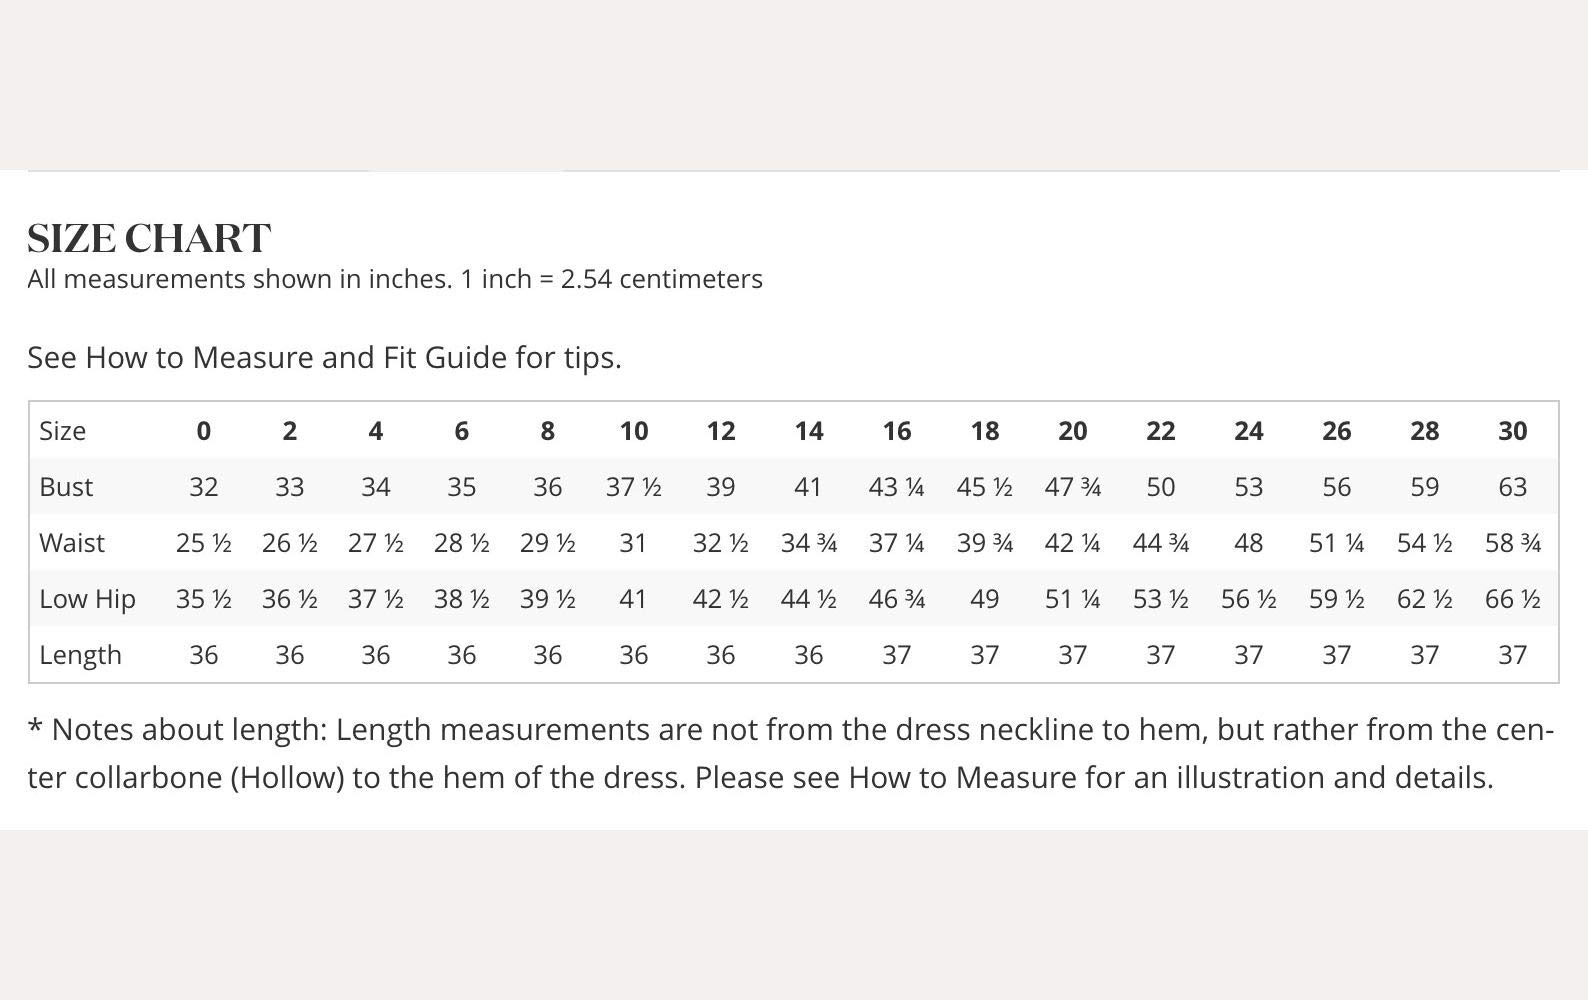Click the 'See How to Measure and Fit Guide' line
Viewport: 1588px width, 1000px height.
pos(324,357)
